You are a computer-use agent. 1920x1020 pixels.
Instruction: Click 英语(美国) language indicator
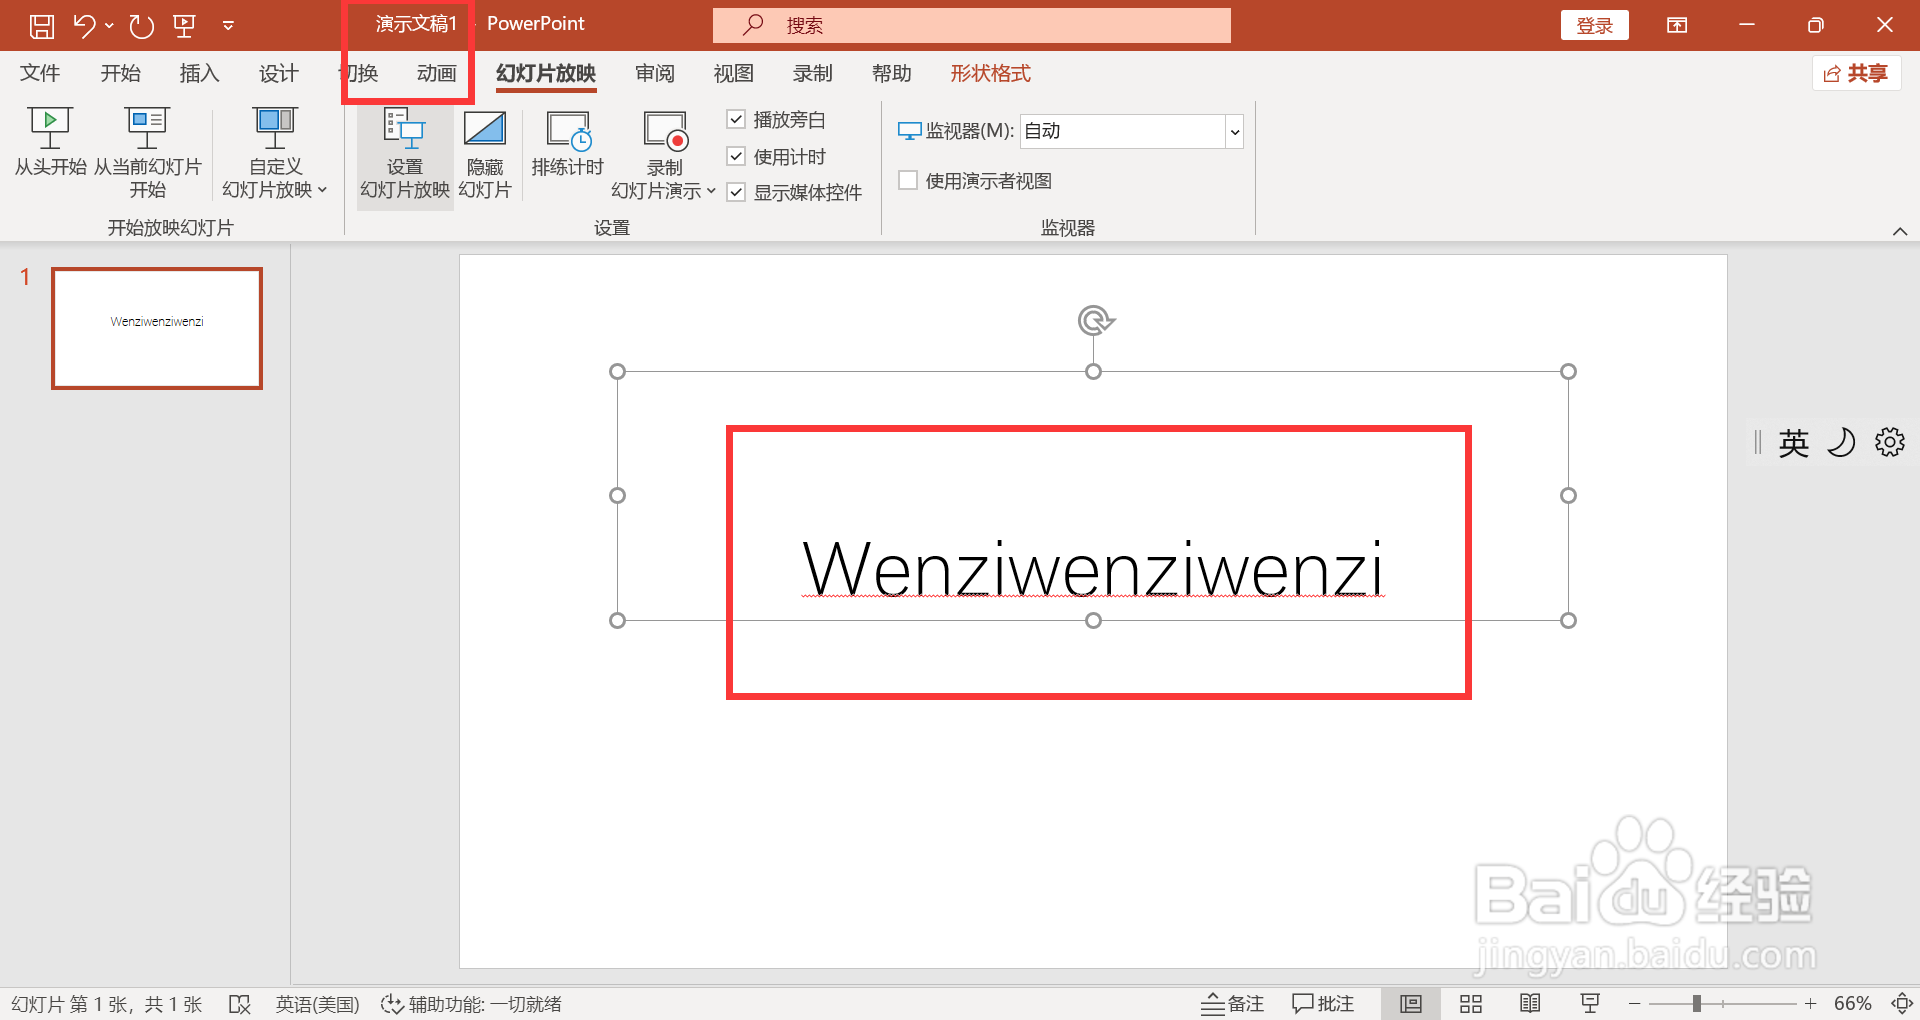point(317,1004)
